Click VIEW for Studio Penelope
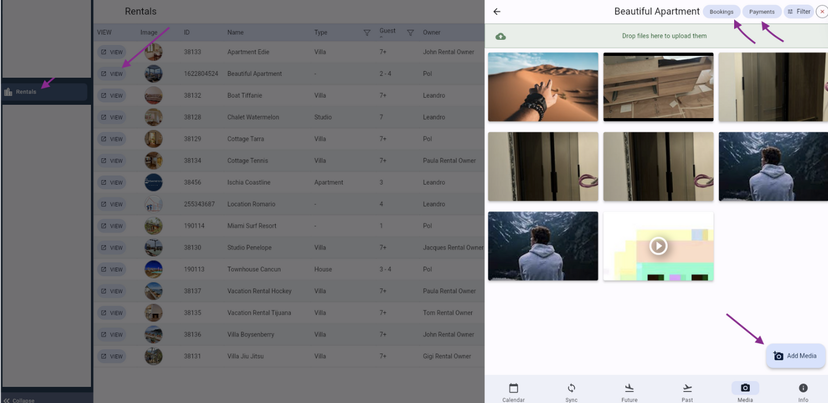Screen dimensions: 828x403 [x=111, y=248]
